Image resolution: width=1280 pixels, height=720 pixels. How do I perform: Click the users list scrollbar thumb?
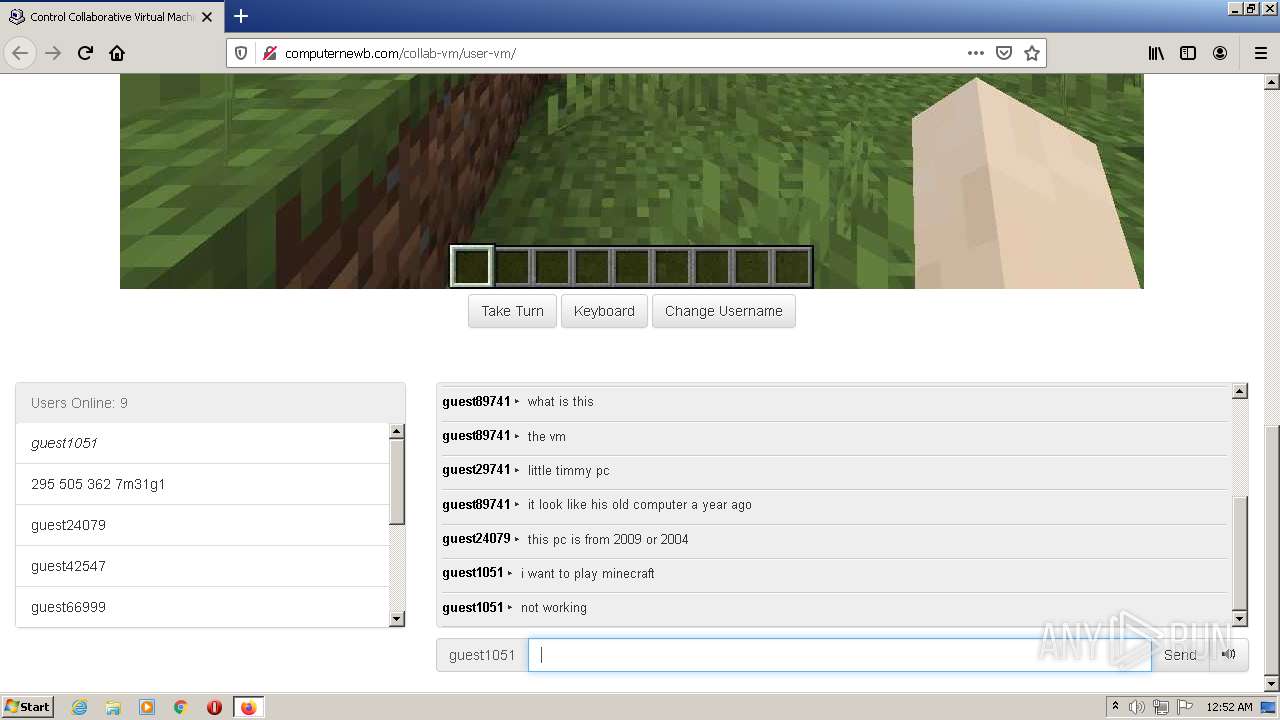click(396, 482)
